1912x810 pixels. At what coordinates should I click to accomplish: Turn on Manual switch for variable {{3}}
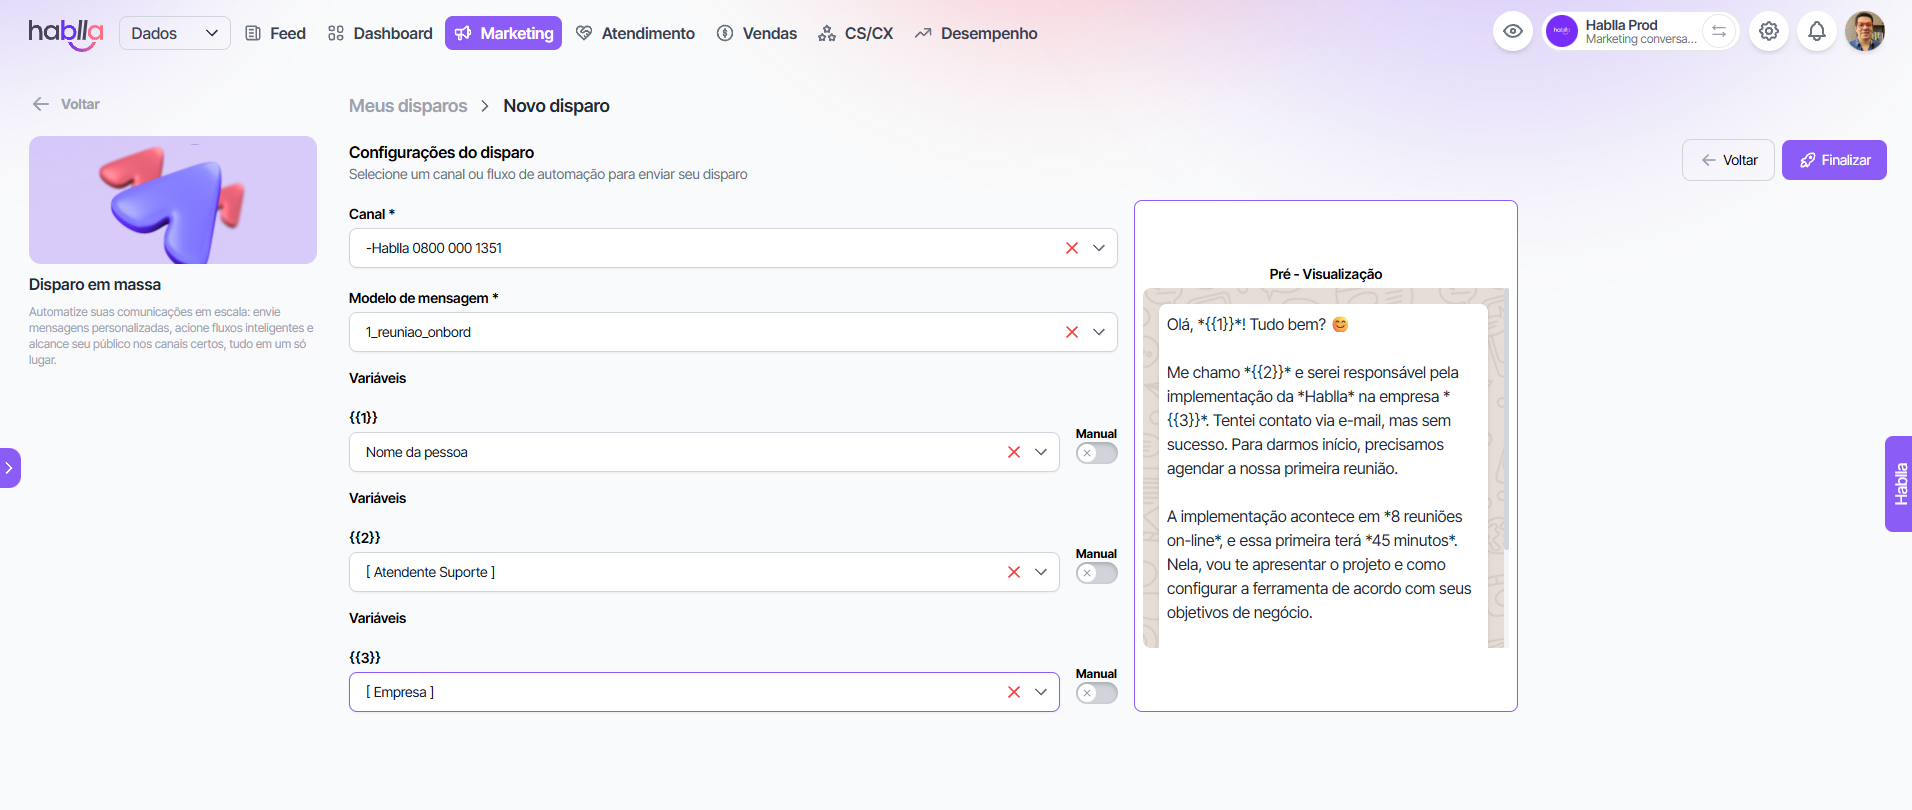point(1096,693)
